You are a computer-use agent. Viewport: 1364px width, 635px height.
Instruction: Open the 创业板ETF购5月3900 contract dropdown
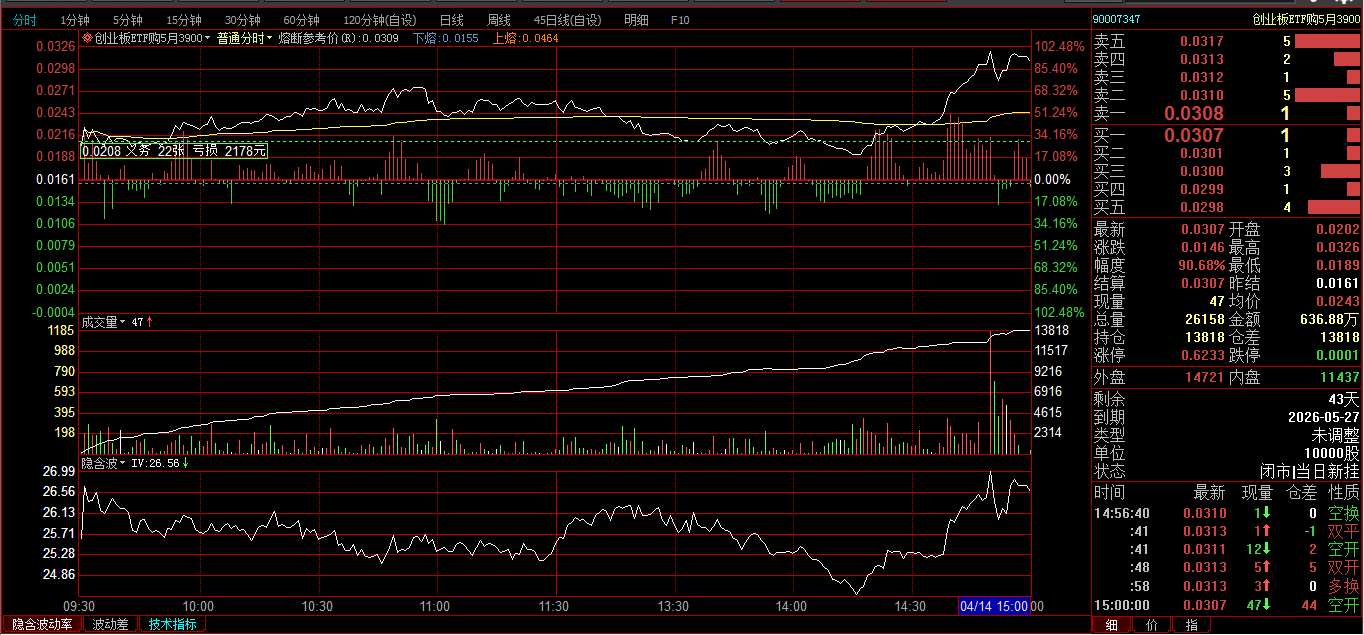click(207, 38)
